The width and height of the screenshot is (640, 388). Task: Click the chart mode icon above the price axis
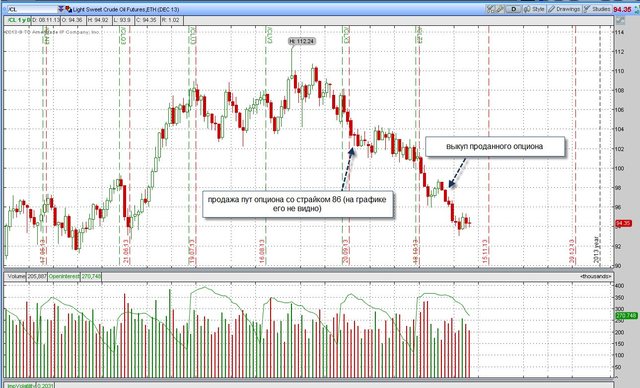[x=620, y=20]
